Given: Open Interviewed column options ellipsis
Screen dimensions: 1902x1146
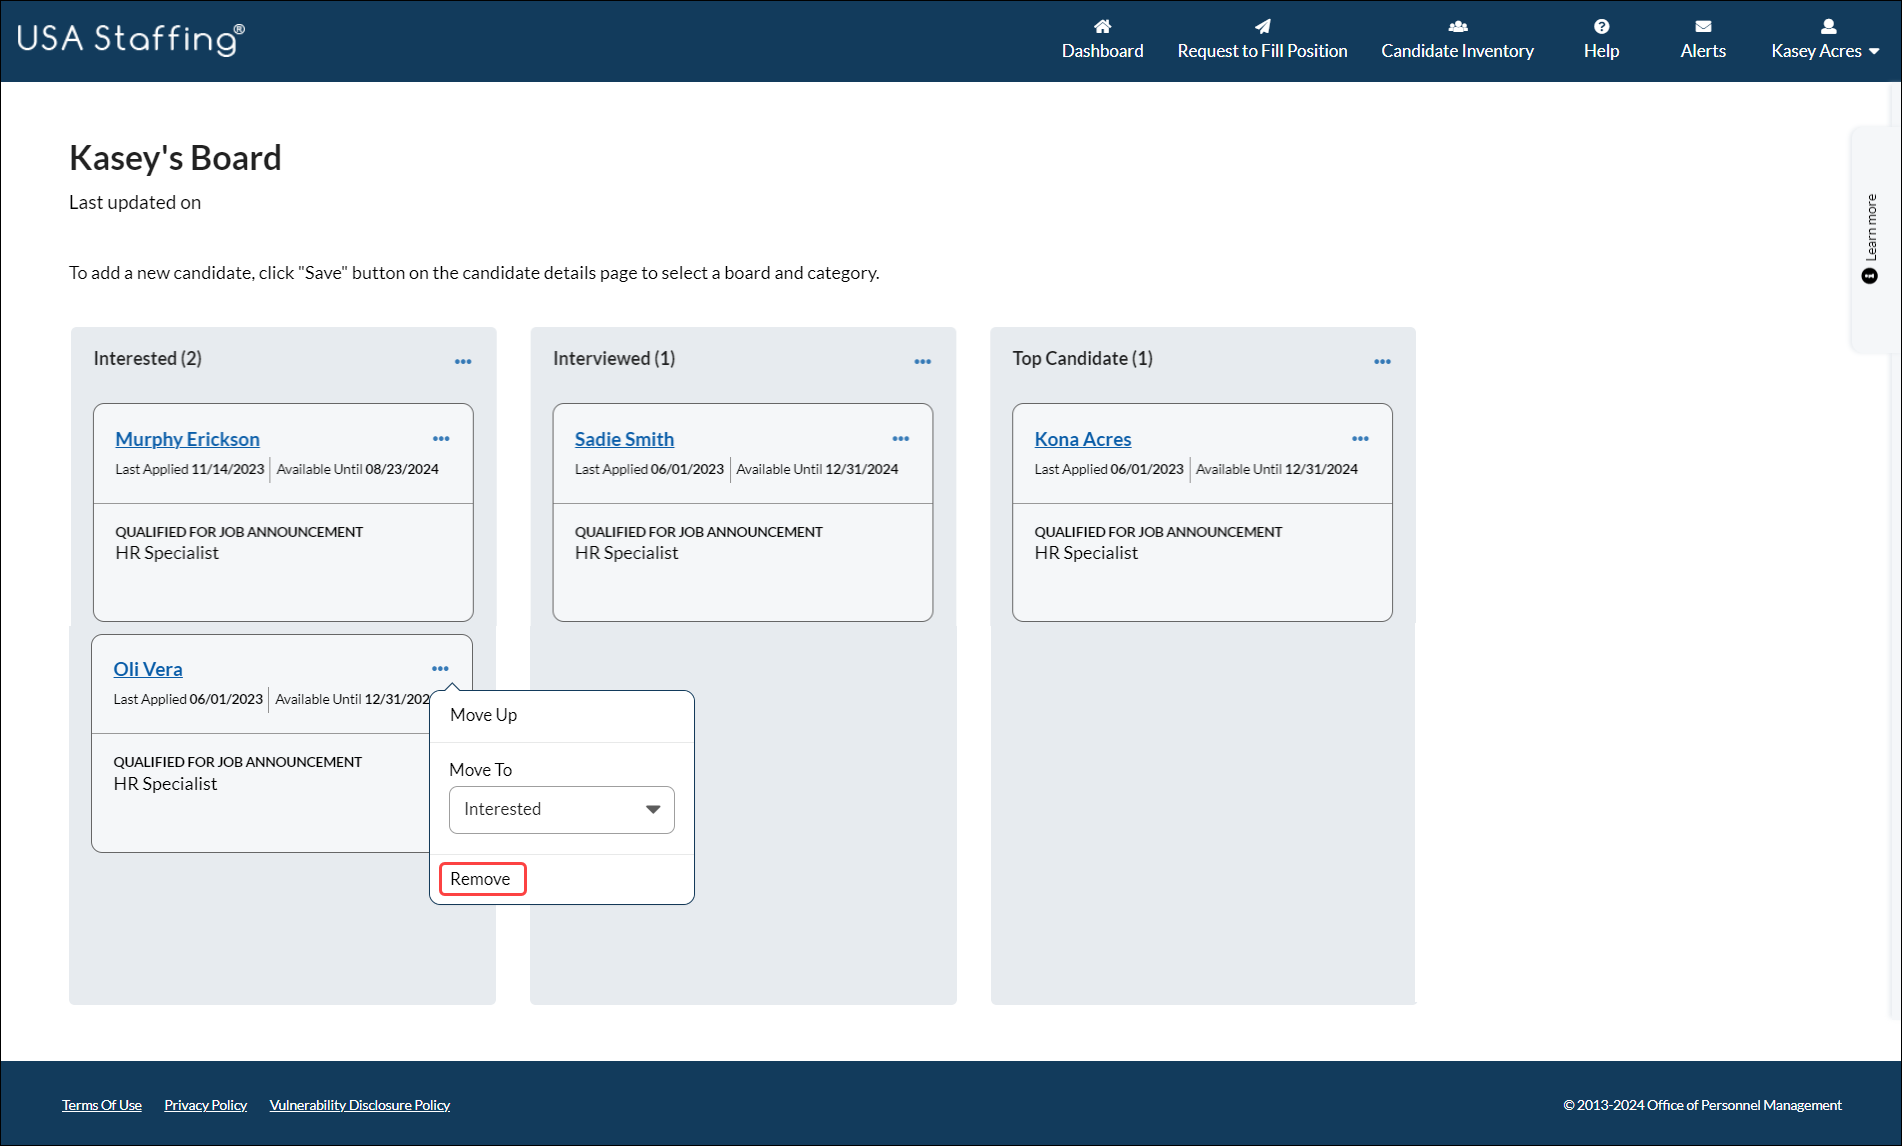Looking at the screenshot, I should pos(922,361).
